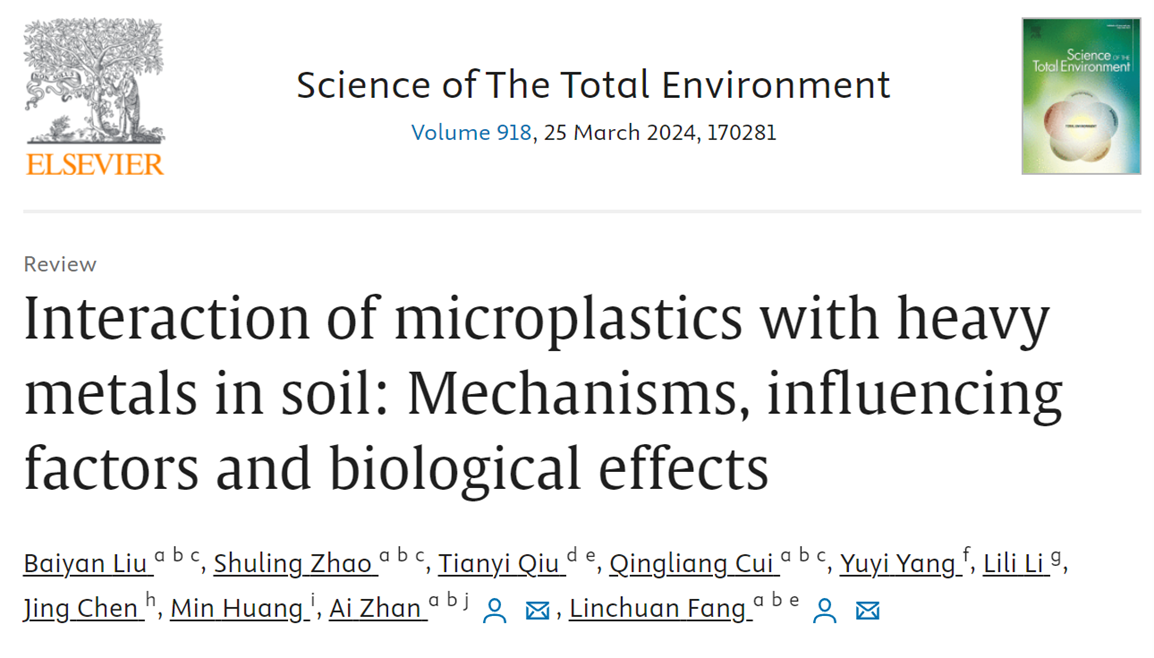Select author Shuling Zhao
The width and height of the screenshot is (1154, 658).
pos(292,564)
